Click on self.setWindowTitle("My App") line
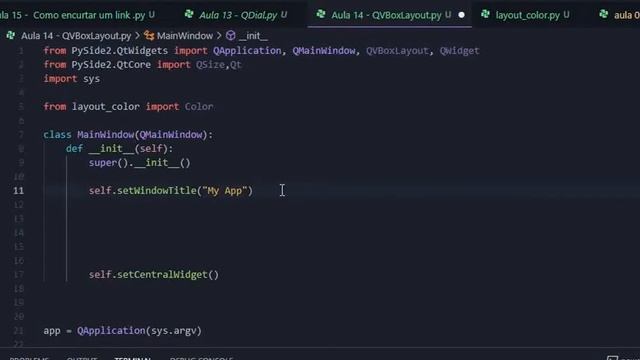This screenshot has width=640, height=360. click(x=171, y=191)
